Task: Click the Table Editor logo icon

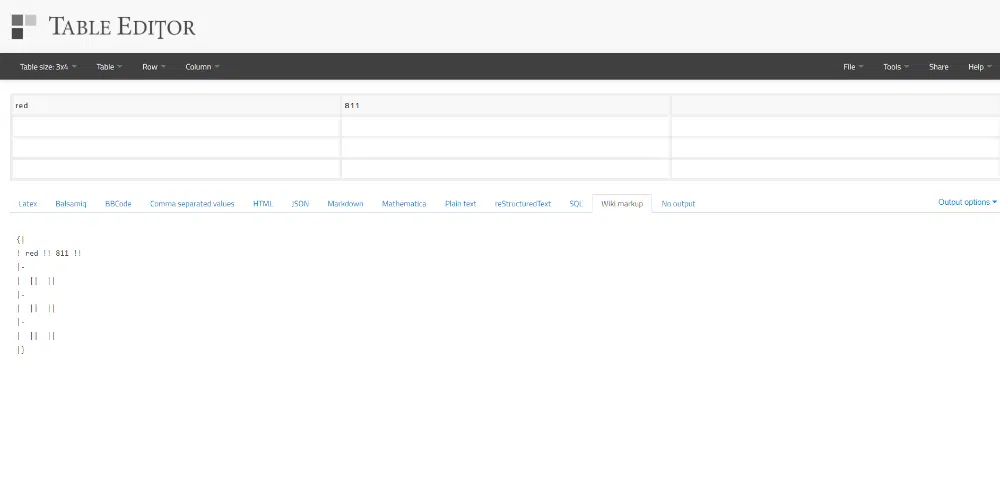Action: (24, 26)
